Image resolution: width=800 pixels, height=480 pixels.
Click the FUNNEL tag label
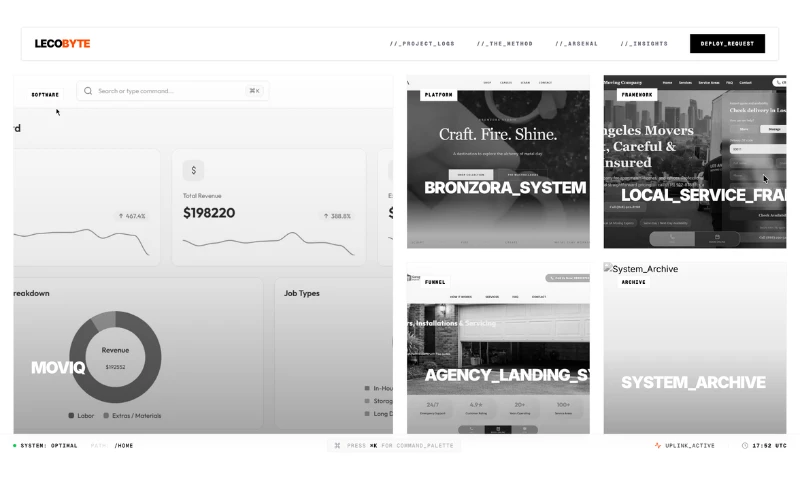click(x=435, y=282)
